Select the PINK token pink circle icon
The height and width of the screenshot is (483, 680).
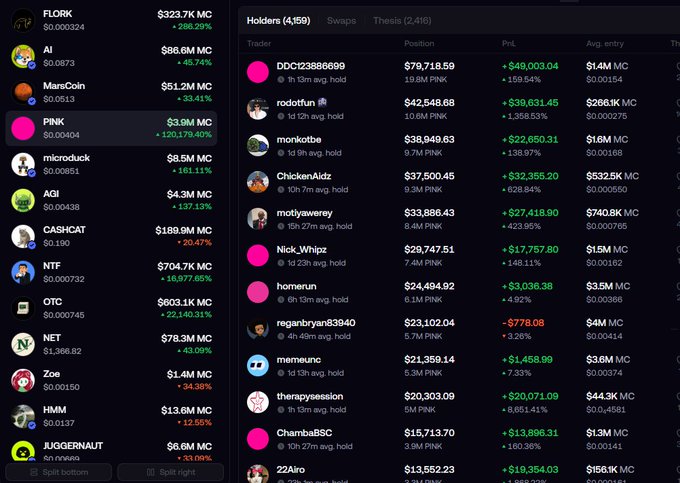coord(23,128)
